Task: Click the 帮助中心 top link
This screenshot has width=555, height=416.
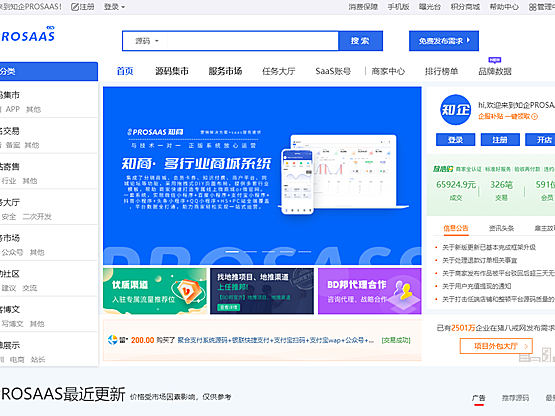Action: (504, 7)
